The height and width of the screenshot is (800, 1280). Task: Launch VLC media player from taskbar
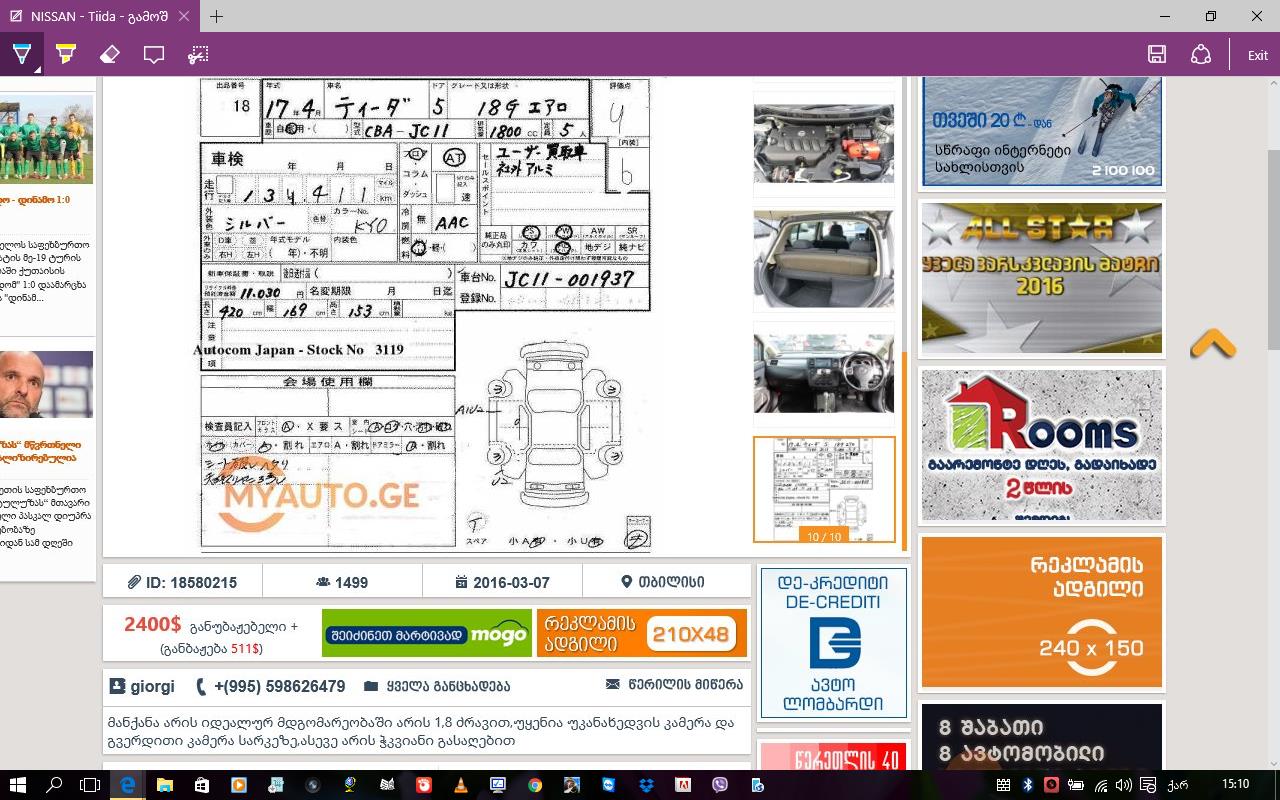point(460,785)
